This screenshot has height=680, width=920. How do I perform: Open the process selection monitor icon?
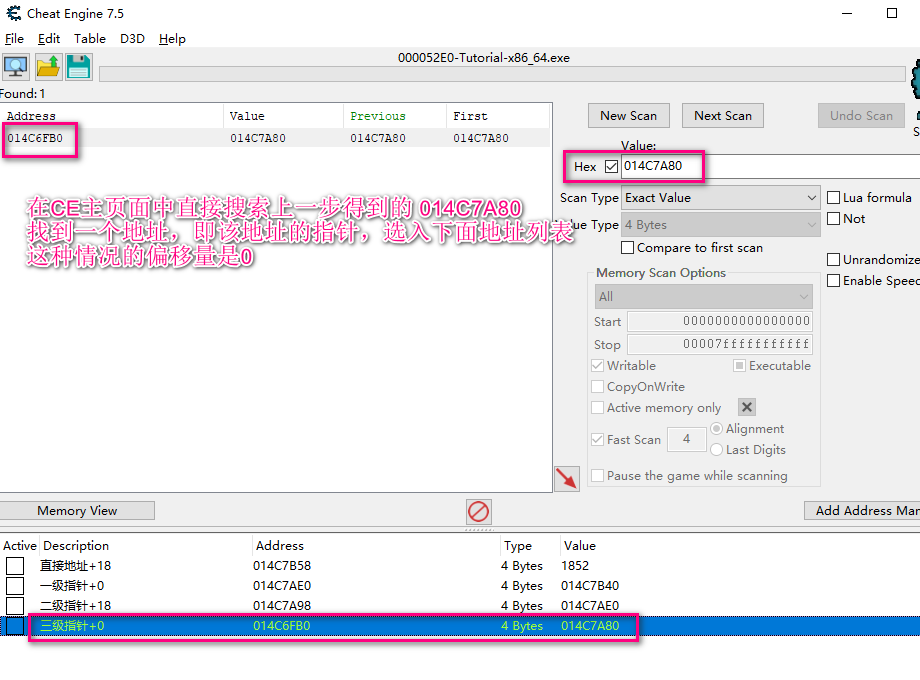pos(16,67)
